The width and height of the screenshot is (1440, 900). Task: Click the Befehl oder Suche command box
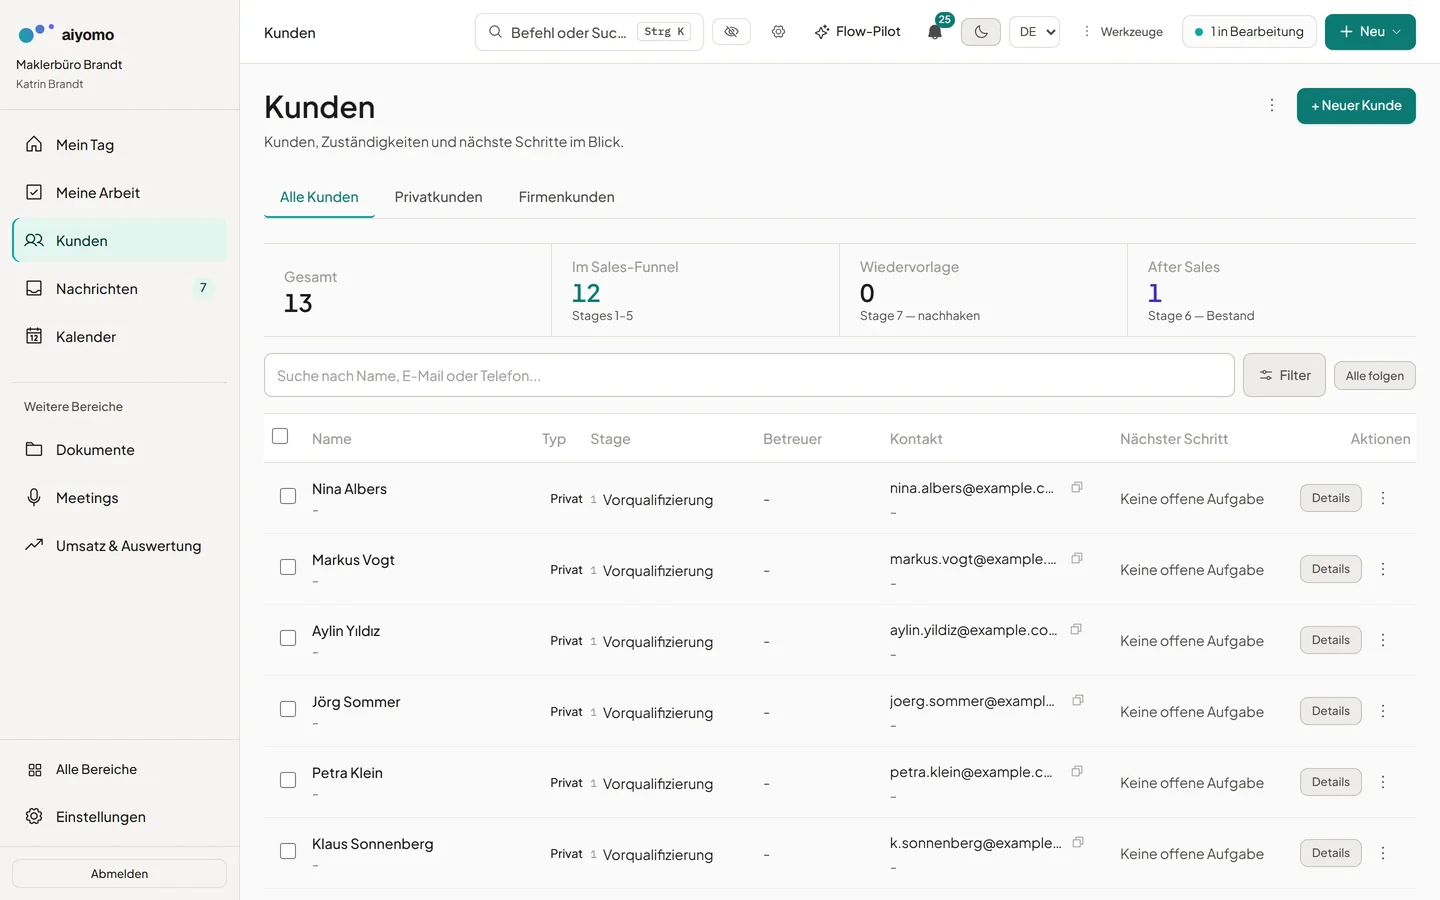point(589,32)
